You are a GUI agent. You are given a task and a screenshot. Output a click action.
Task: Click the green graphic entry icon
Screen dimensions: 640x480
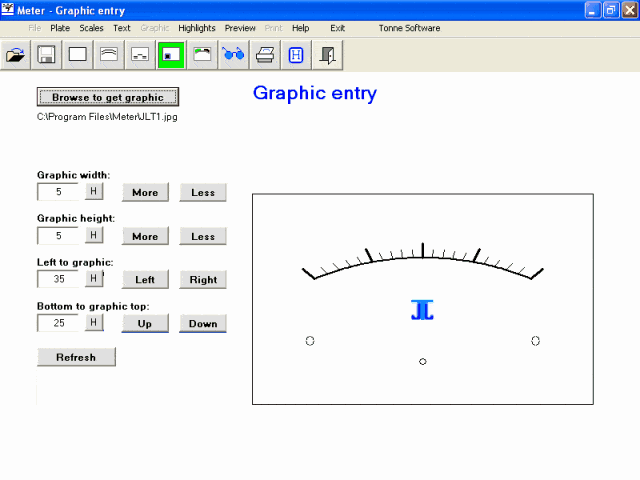(x=171, y=55)
